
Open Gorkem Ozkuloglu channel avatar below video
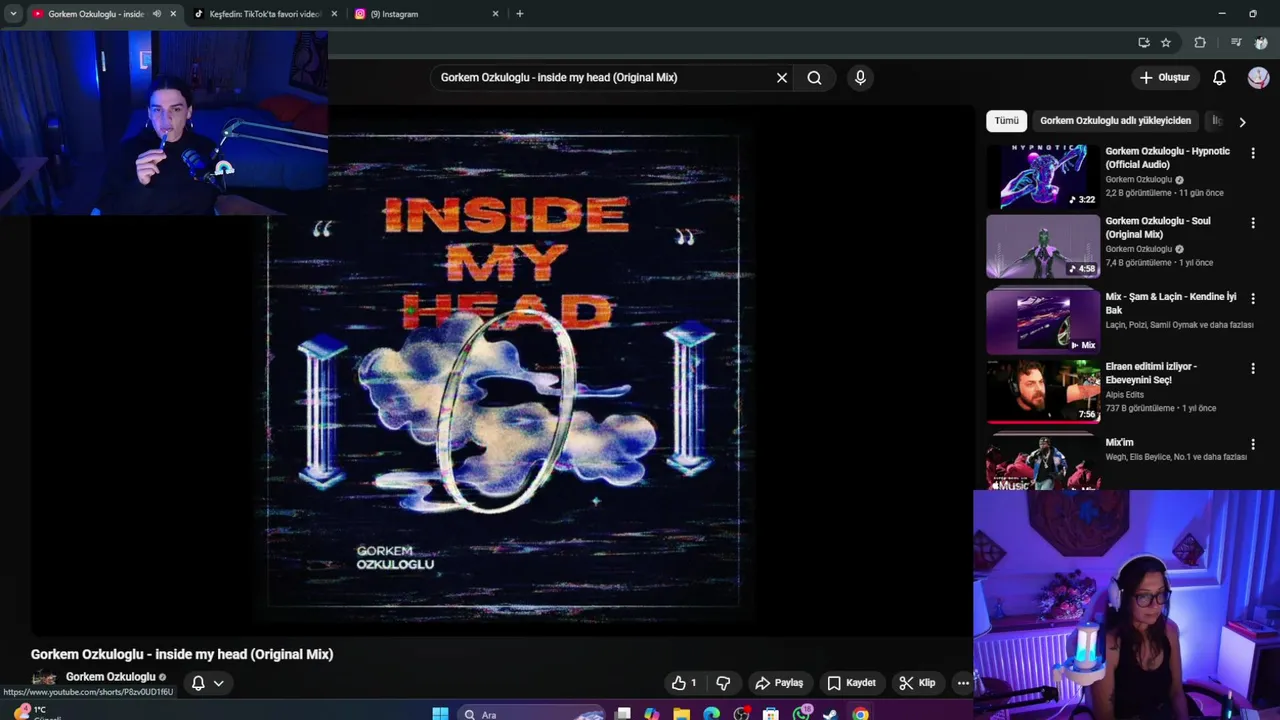(x=43, y=681)
